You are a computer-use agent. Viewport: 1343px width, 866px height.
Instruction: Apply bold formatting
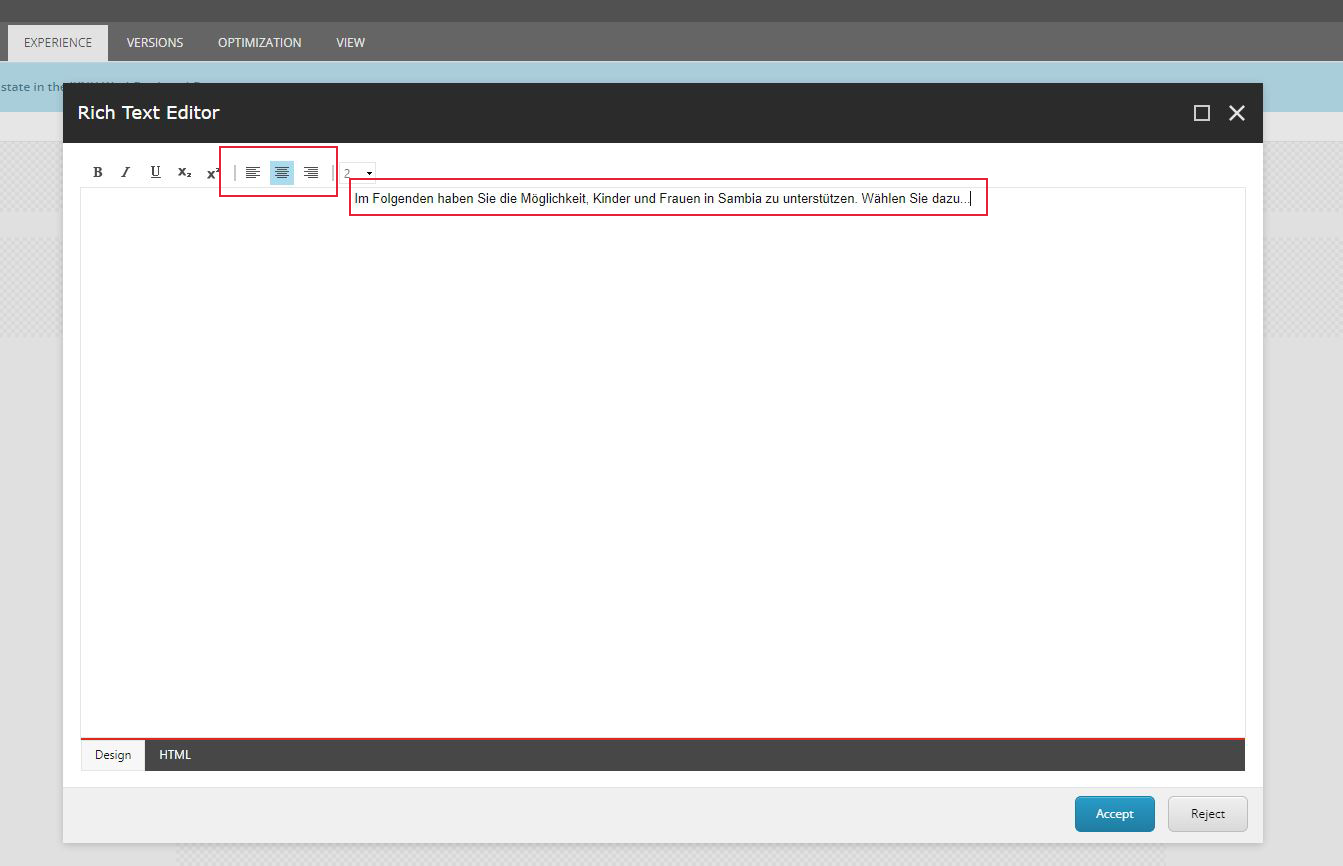(x=97, y=172)
